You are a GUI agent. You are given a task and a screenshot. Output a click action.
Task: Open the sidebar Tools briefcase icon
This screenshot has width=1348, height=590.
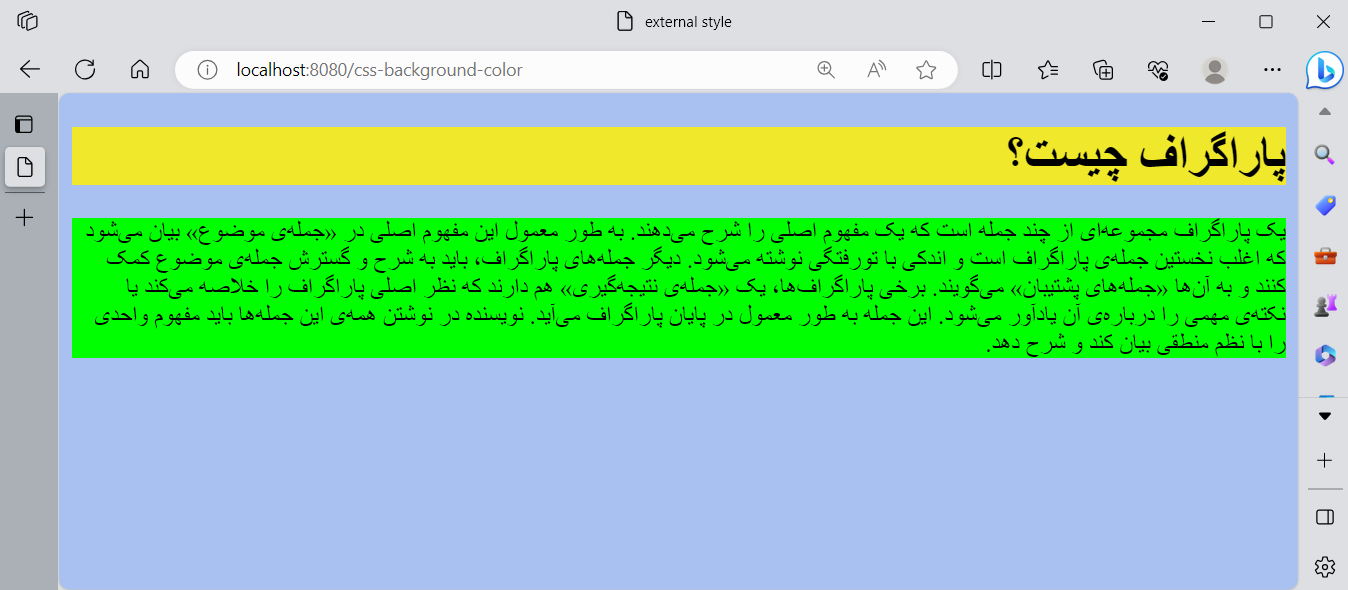tap(1325, 255)
